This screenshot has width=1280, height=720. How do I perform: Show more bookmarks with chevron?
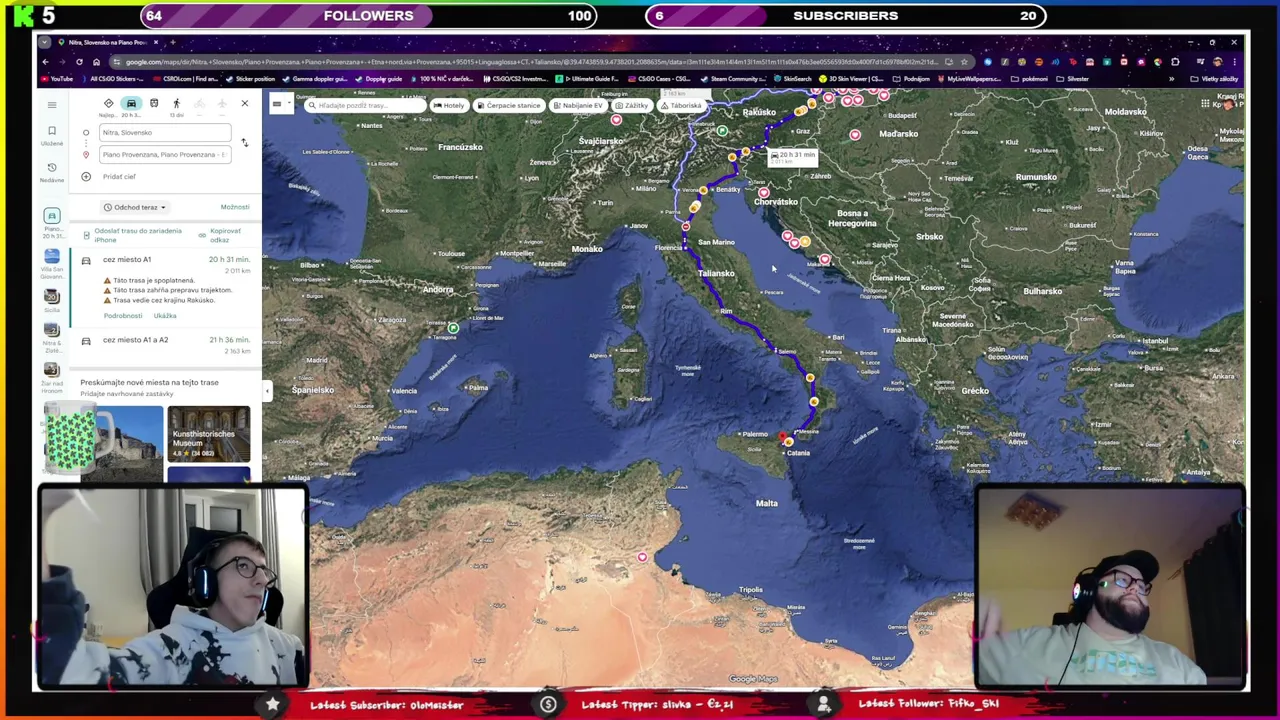[x=1171, y=79]
